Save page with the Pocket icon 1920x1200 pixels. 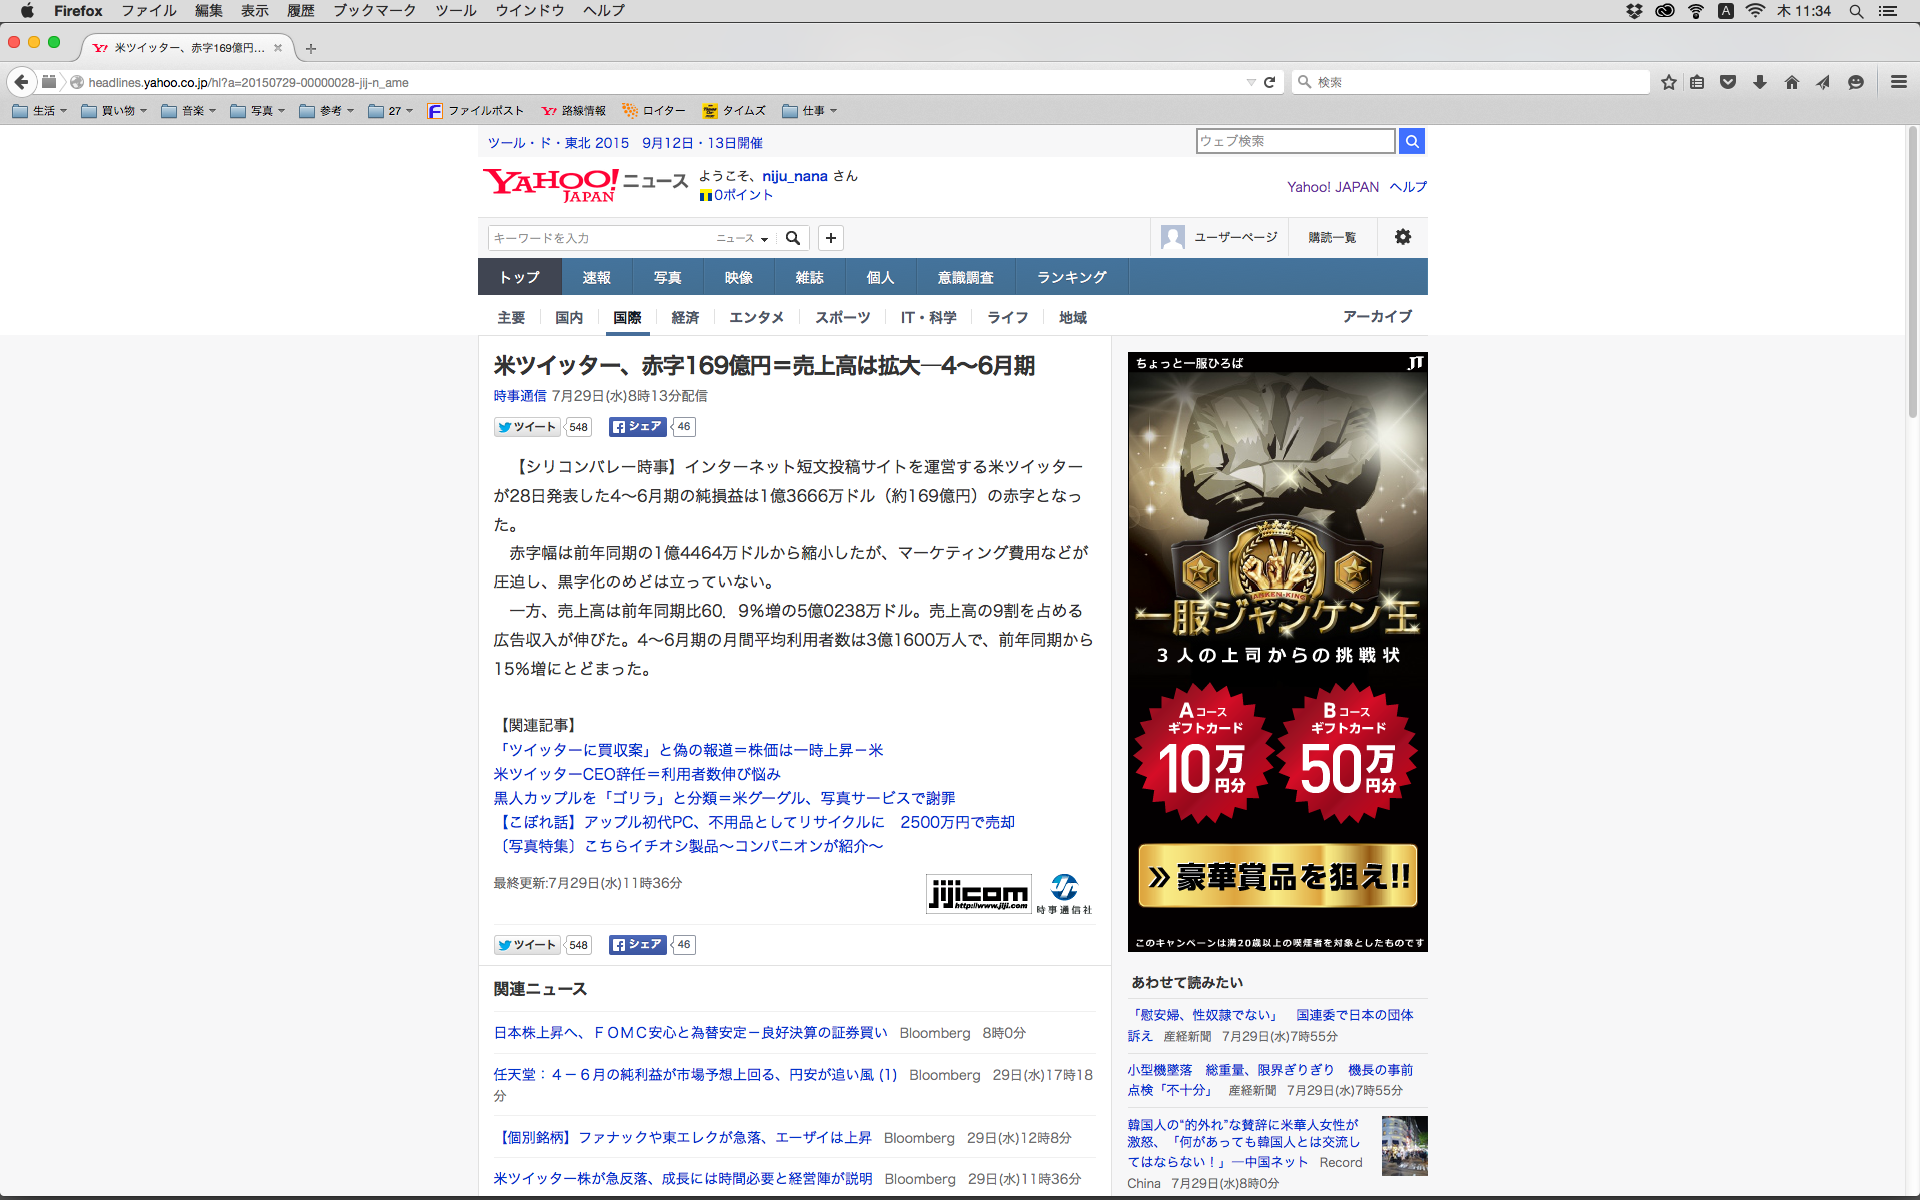(x=1727, y=82)
